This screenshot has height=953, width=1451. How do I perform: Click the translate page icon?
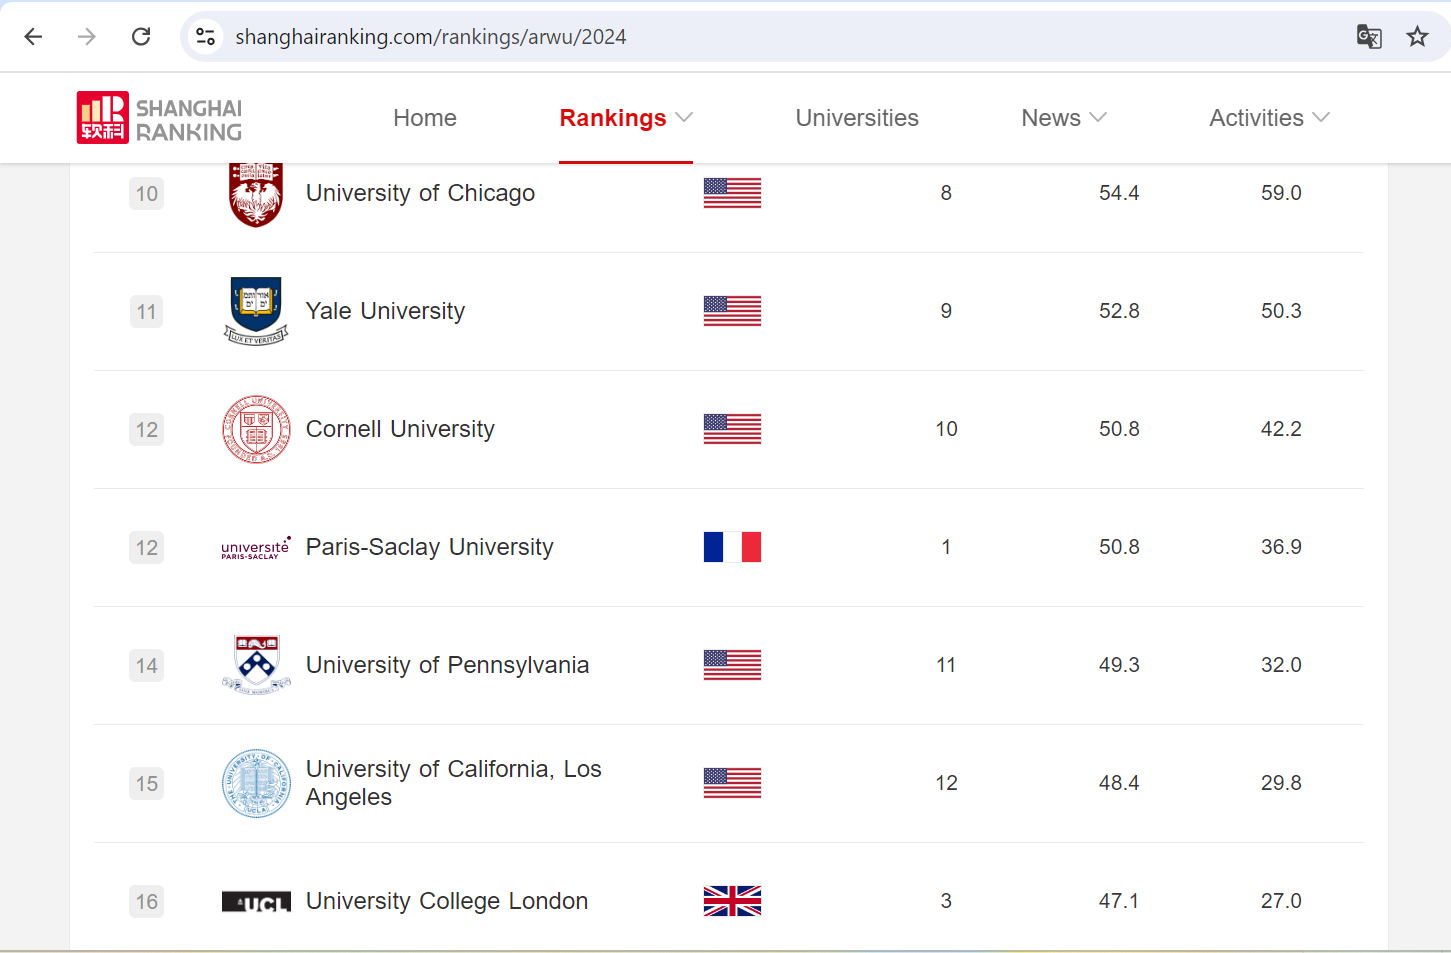coord(1369,37)
